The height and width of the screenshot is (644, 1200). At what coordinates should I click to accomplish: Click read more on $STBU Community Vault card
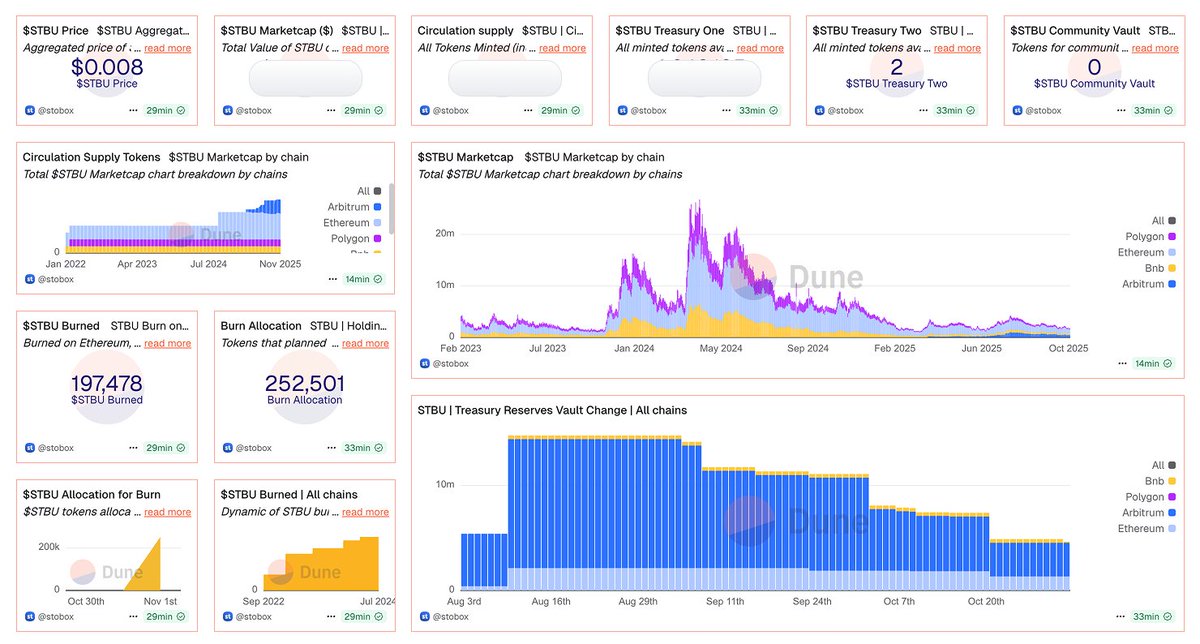point(1156,48)
